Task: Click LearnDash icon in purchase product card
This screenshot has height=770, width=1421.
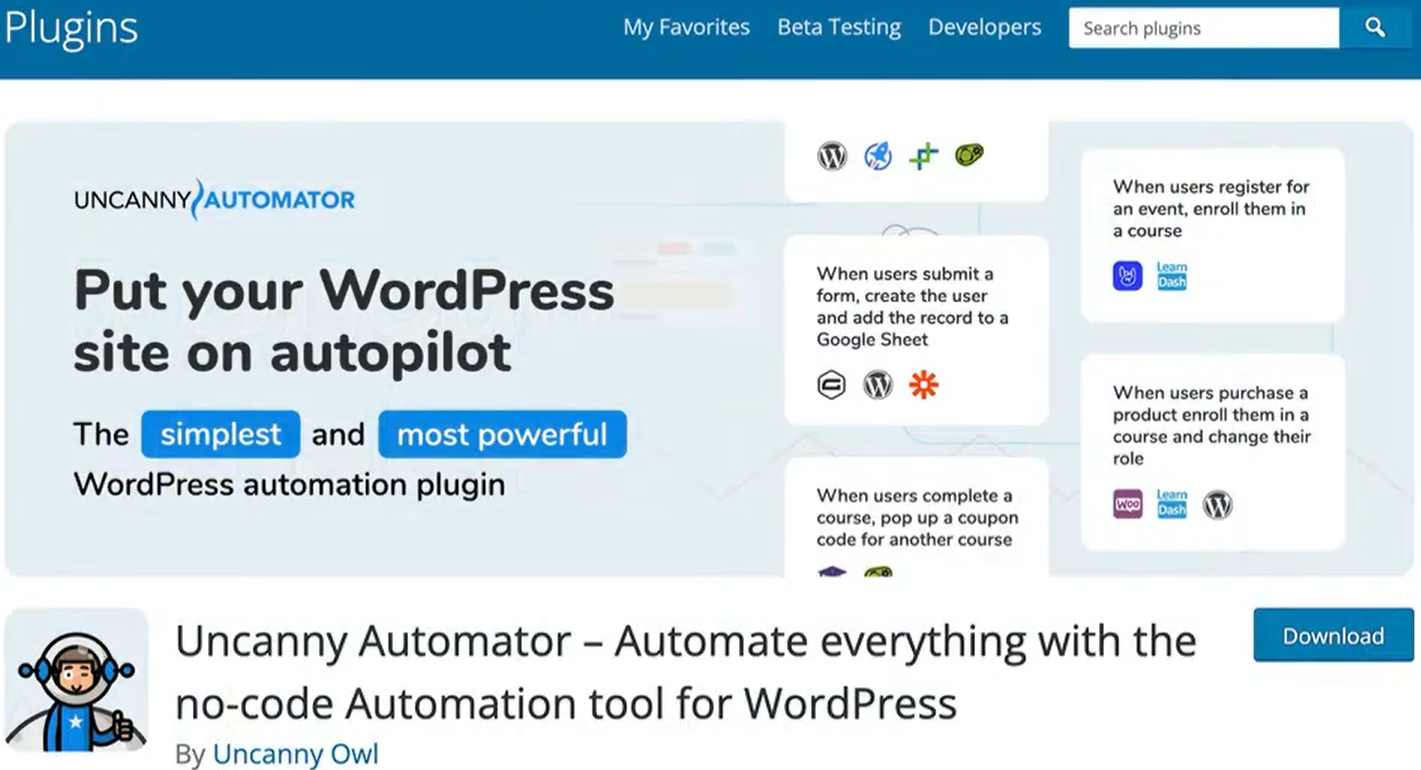Action: click(x=1172, y=504)
